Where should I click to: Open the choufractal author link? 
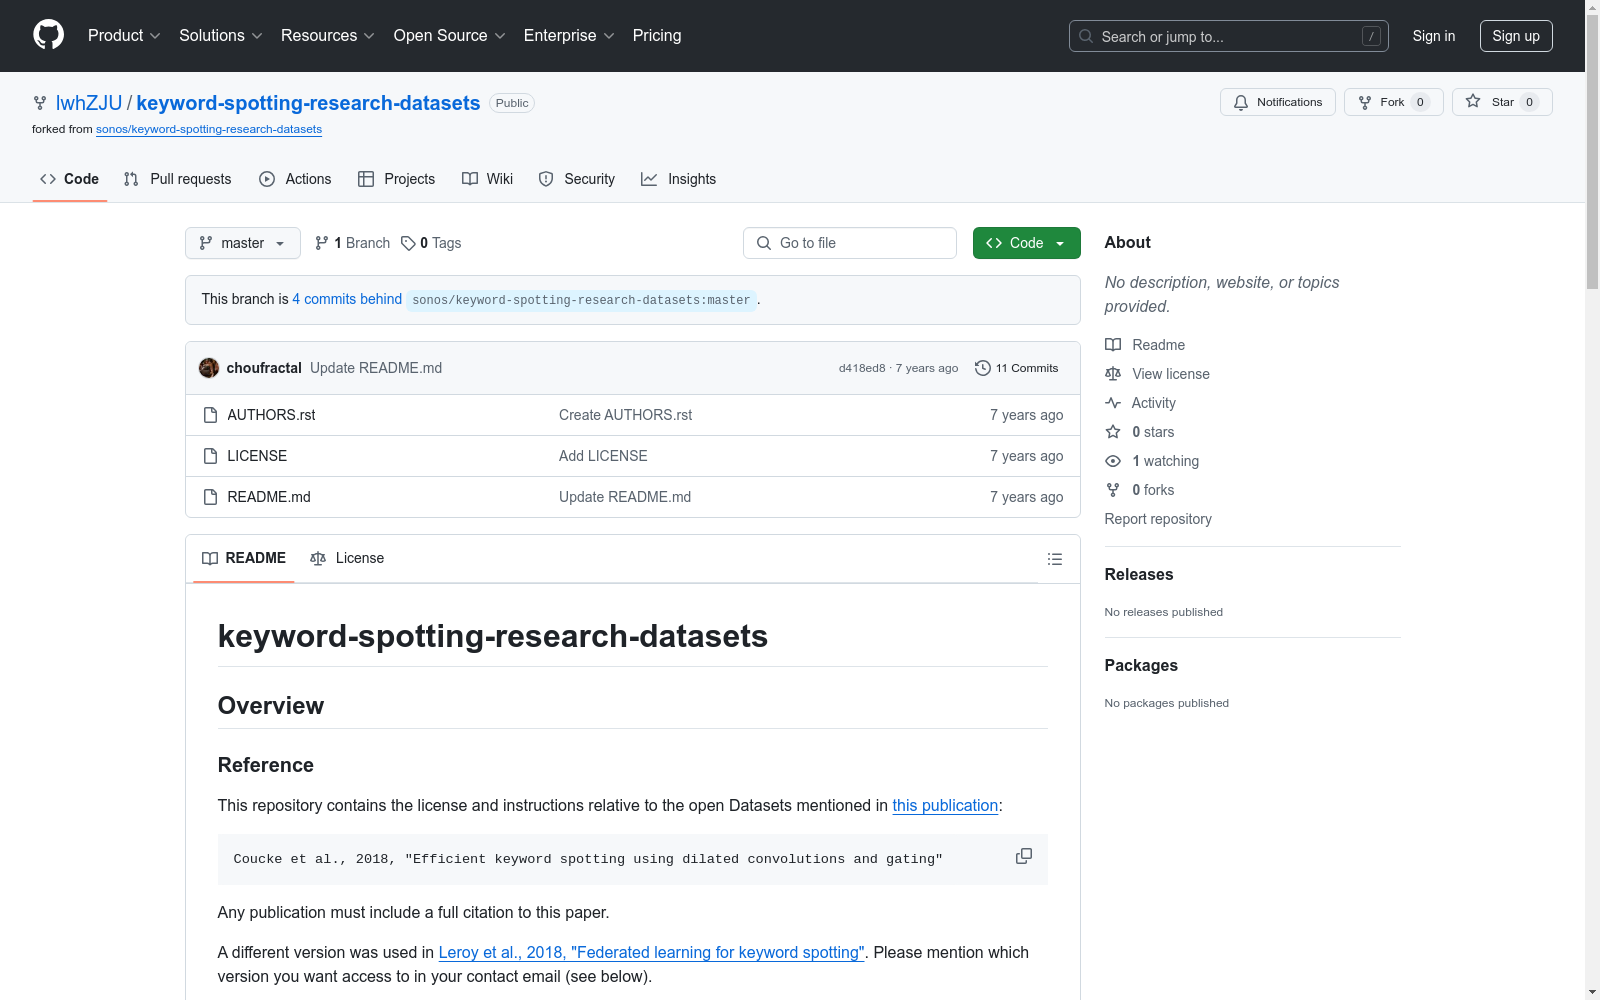264,368
